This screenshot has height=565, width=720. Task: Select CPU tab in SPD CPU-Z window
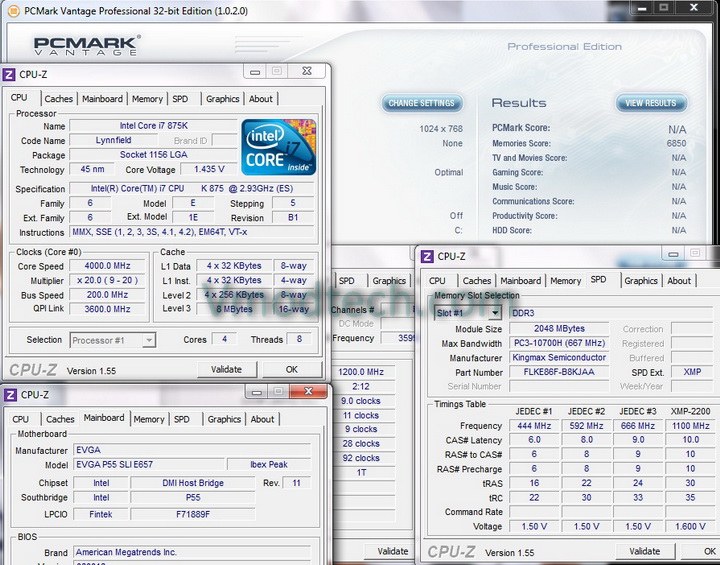click(437, 281)
